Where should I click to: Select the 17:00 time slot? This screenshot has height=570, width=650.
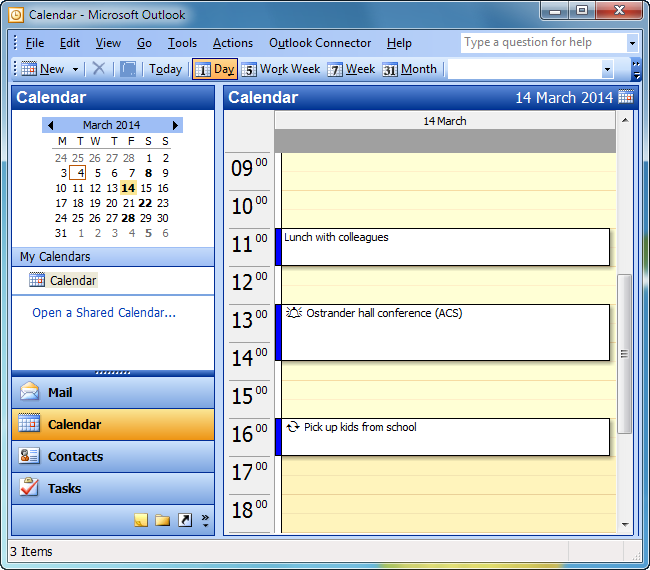click(x=449, y=466)
